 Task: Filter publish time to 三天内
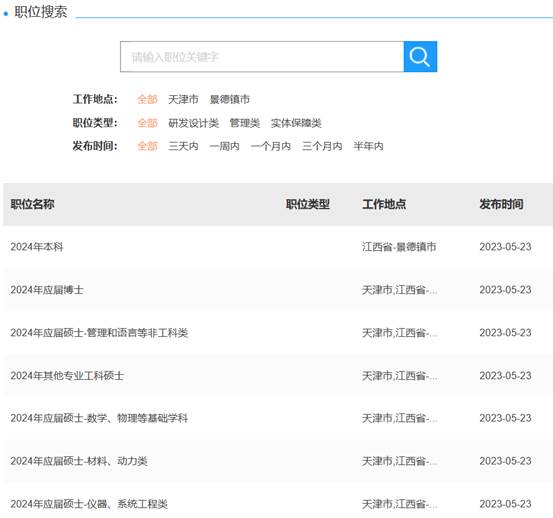click(183, 146)
